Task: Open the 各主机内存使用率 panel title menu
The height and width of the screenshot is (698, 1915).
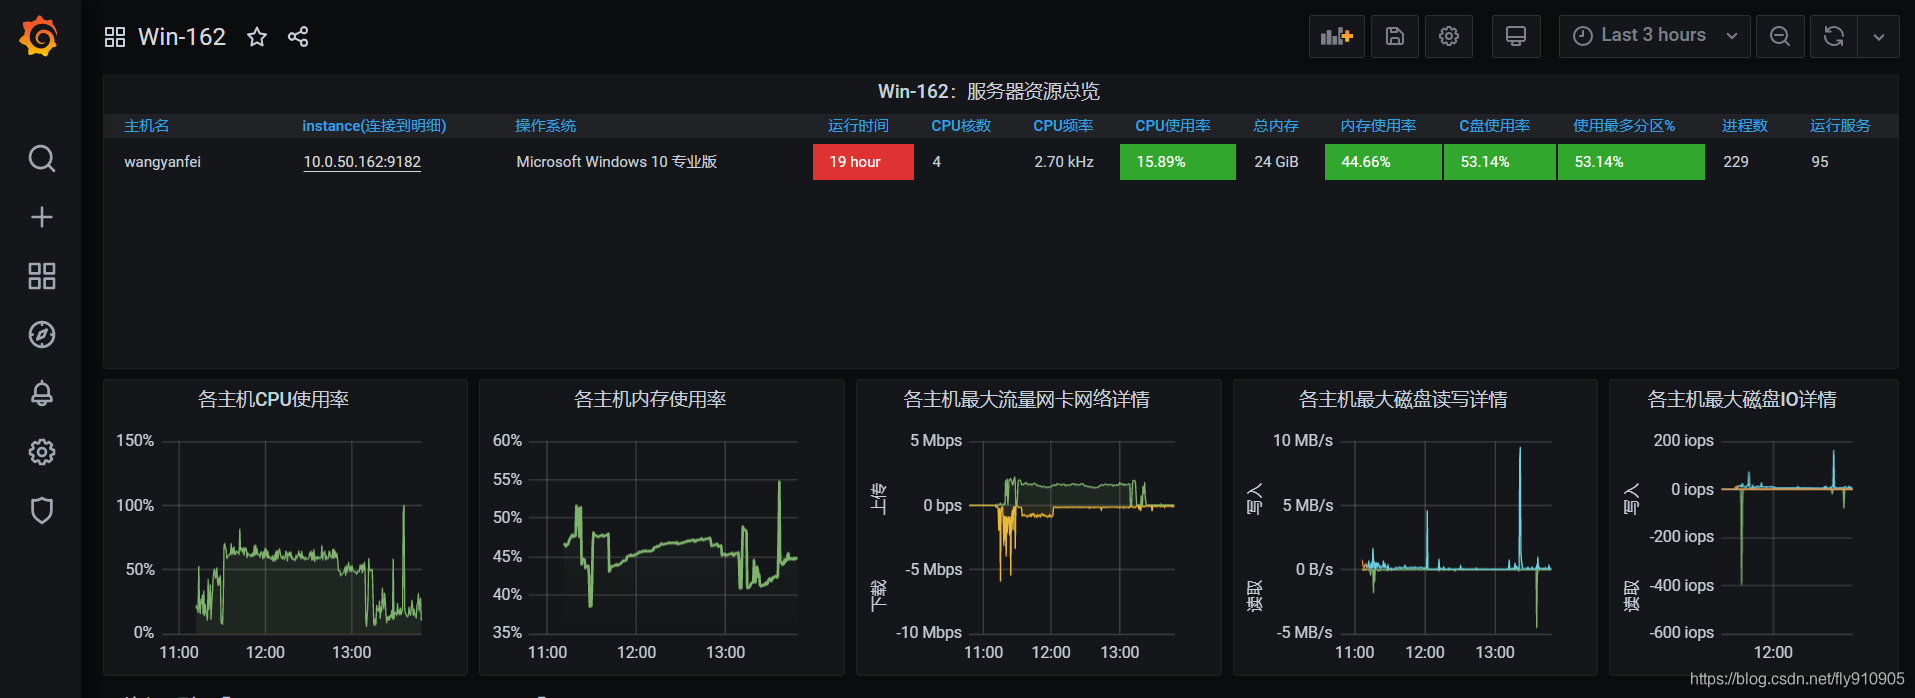Action: [650, 400]
